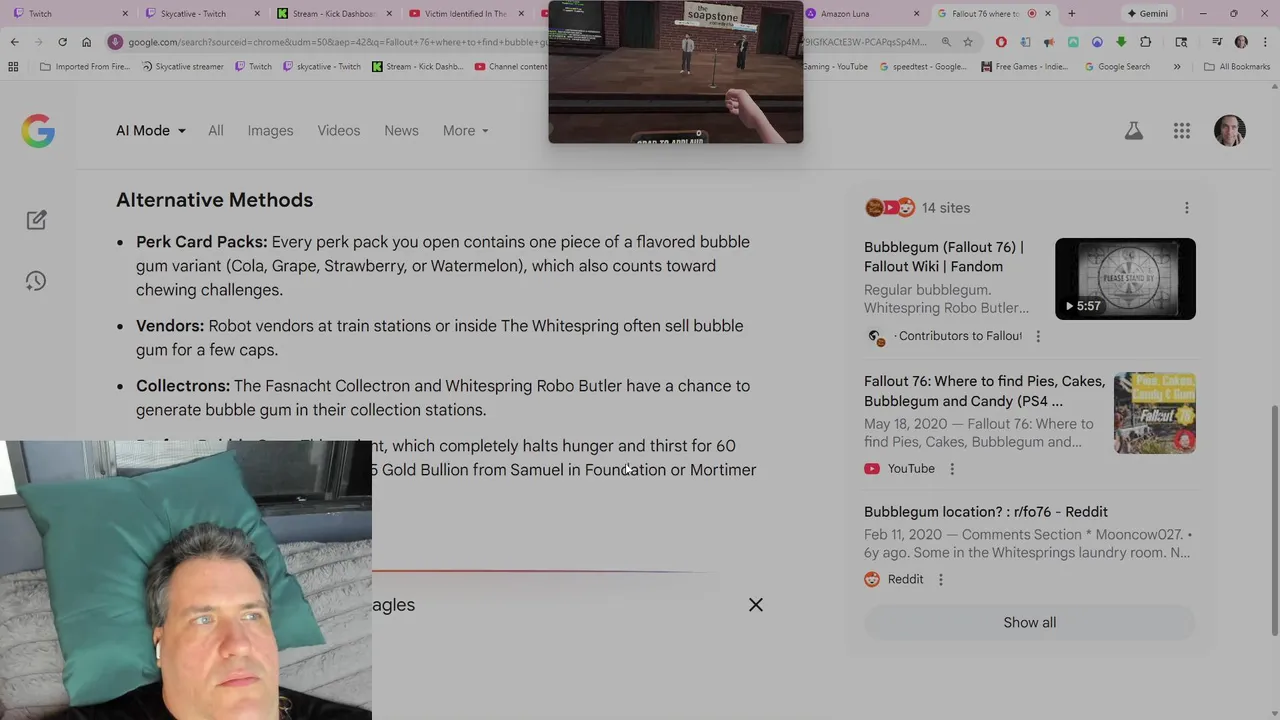Open the search by side panel icon
The image size is (1280, 720).
tap(1182, 42)
